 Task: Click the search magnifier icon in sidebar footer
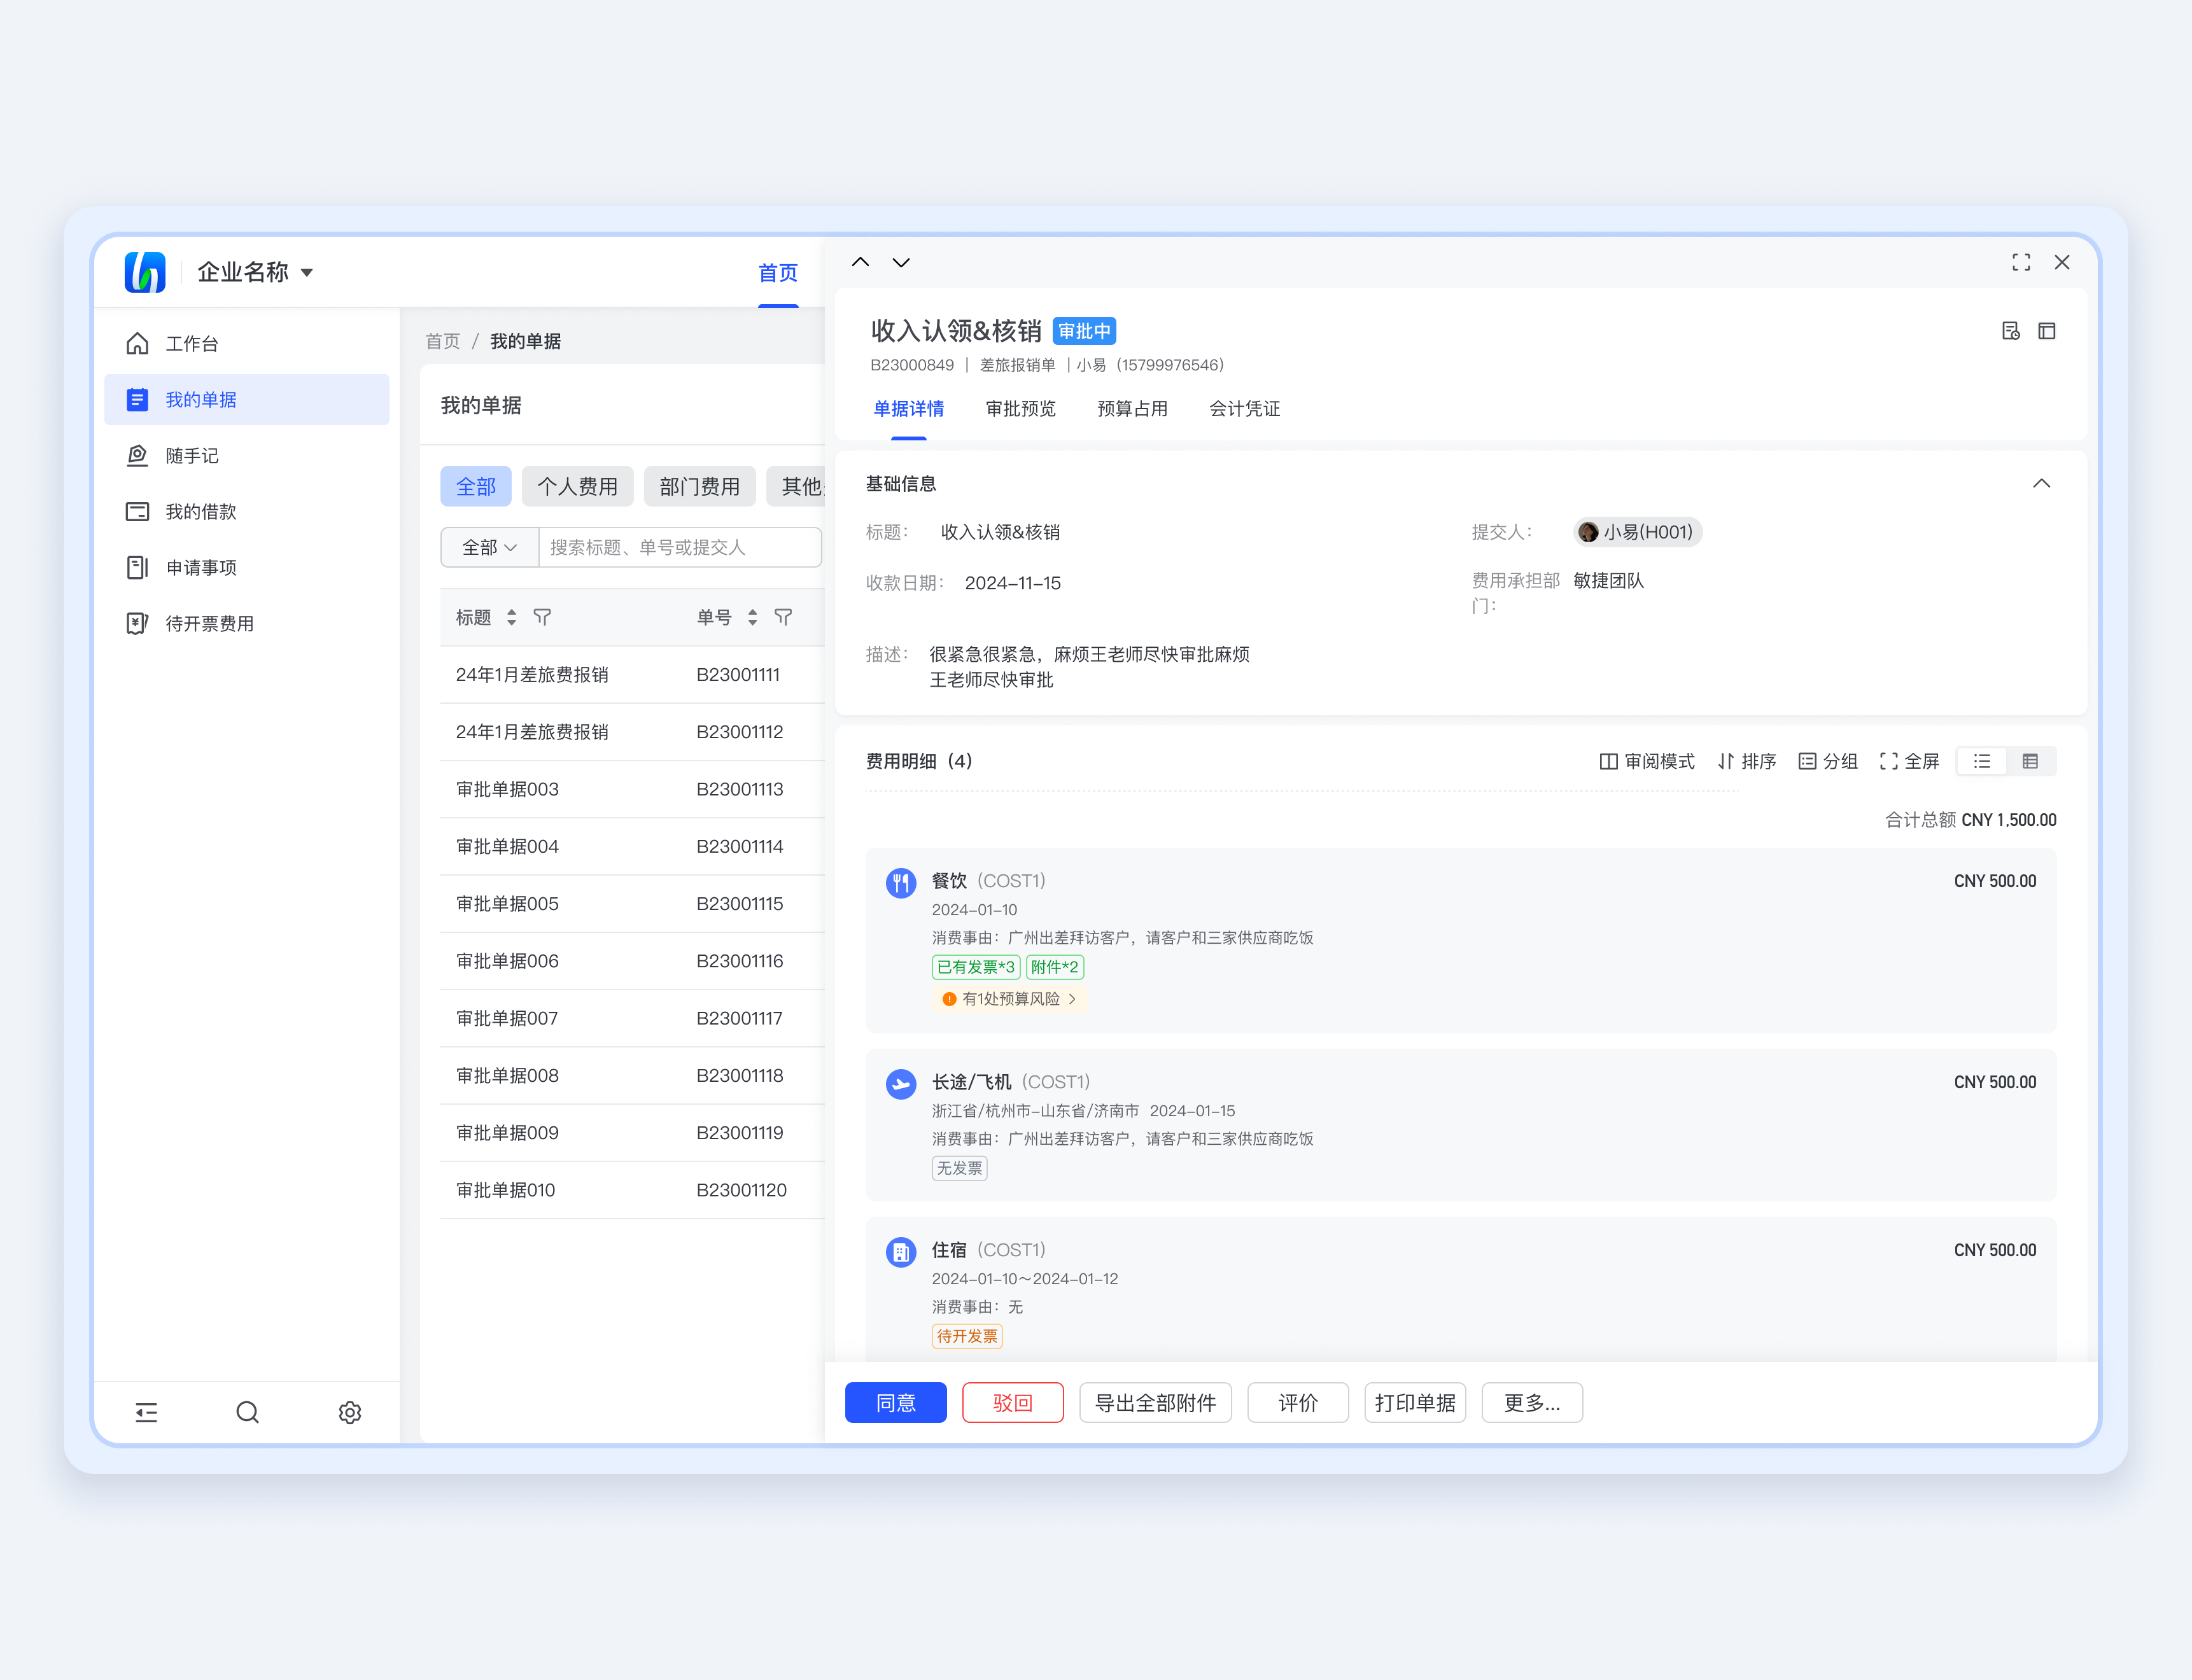click(247, 1412)
